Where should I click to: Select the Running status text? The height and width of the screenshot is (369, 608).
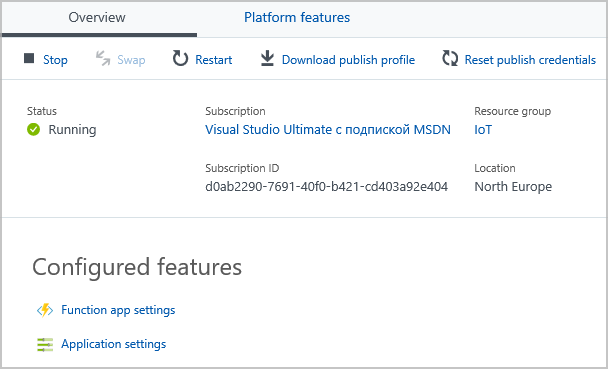[72, 129]
